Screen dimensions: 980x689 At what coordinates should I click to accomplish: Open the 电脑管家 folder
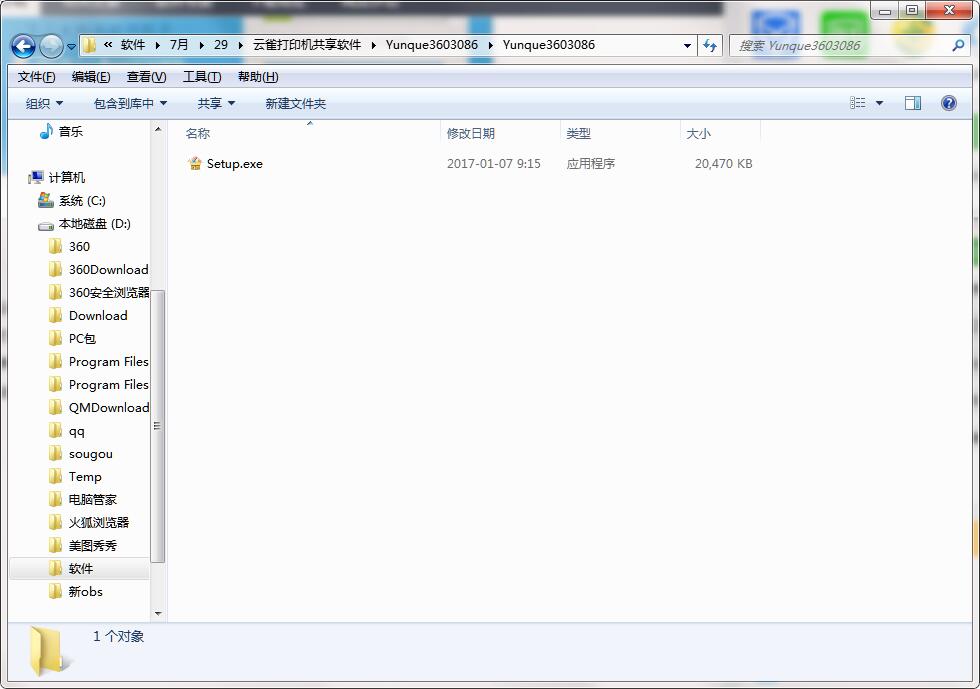tap(92, 500)
